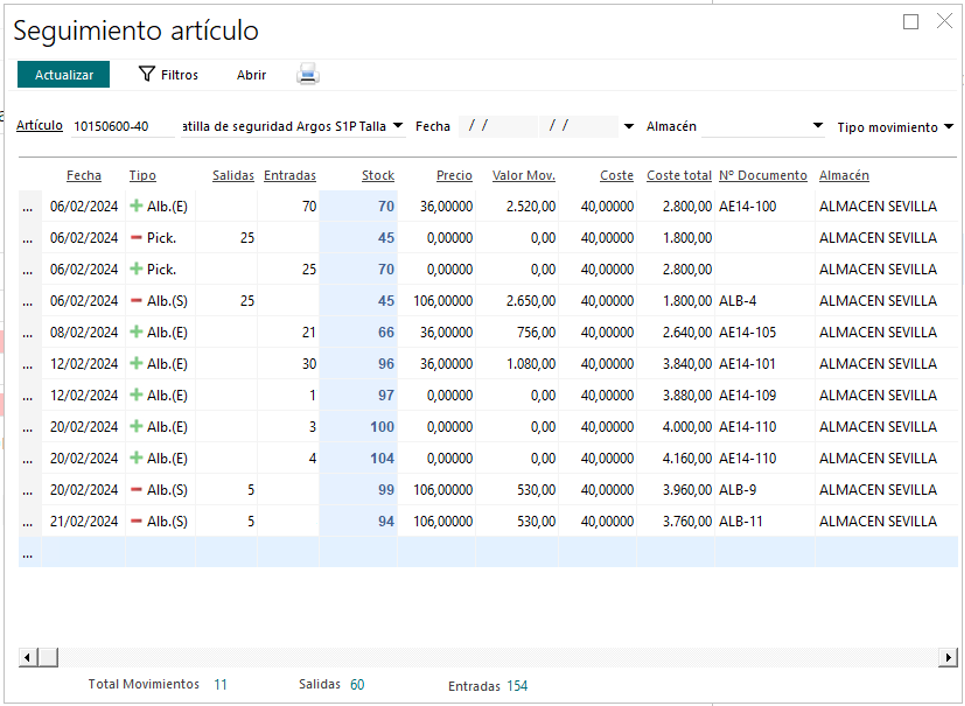This screenshot has width=965, height=706.
Task: Click the maximize window square icon
Action: [910, 22]
